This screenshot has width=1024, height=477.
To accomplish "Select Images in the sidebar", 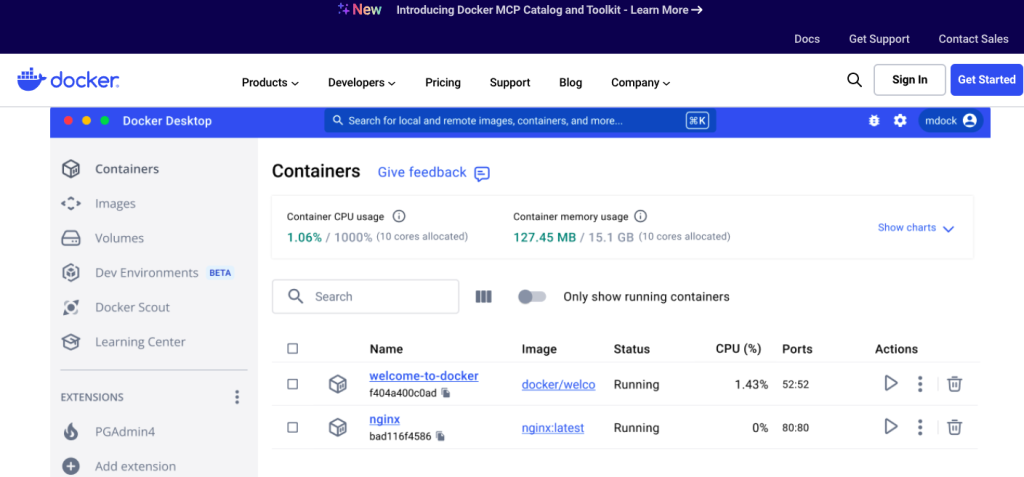I will tap(116, 204).
